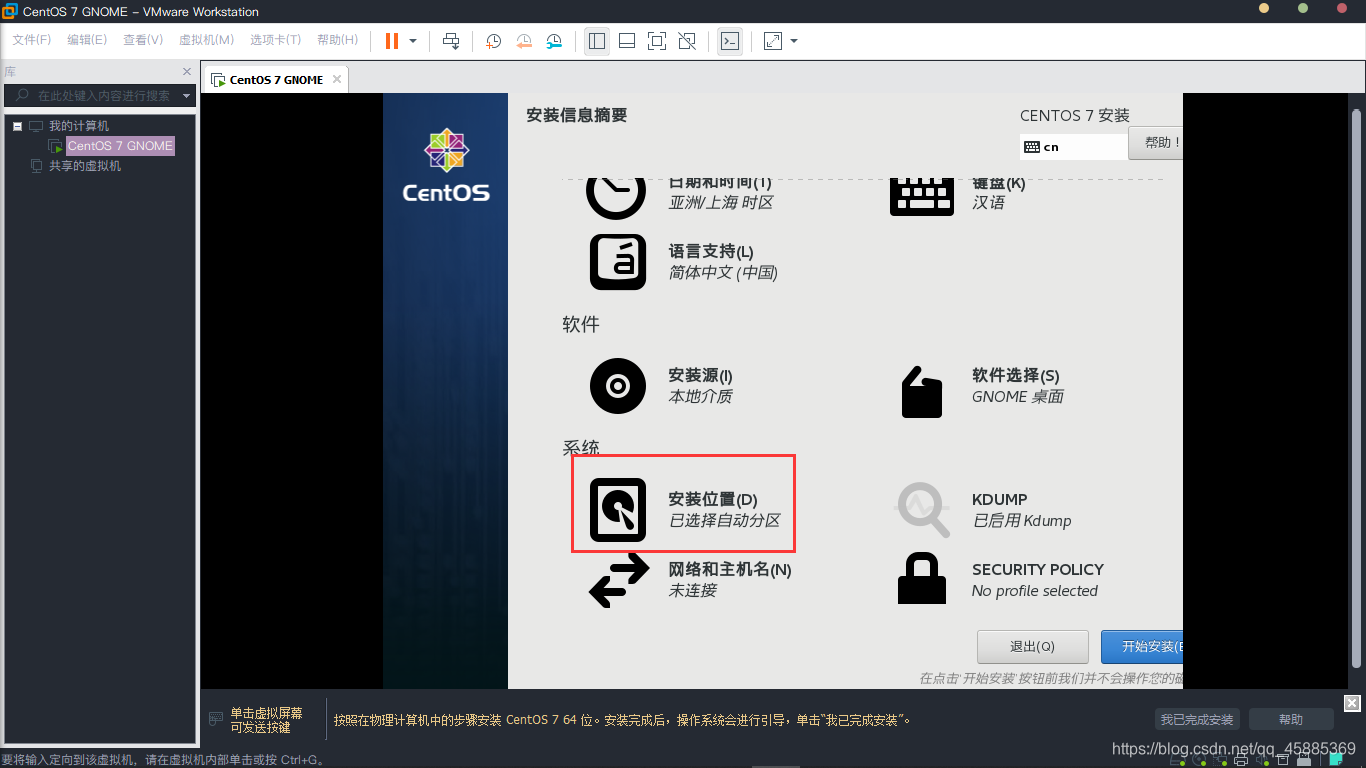Image resolution: width=1366 pixels, height=768 pixels.
Task: Click the printer icon in the status bar
Action: (x=1240, y=761)
